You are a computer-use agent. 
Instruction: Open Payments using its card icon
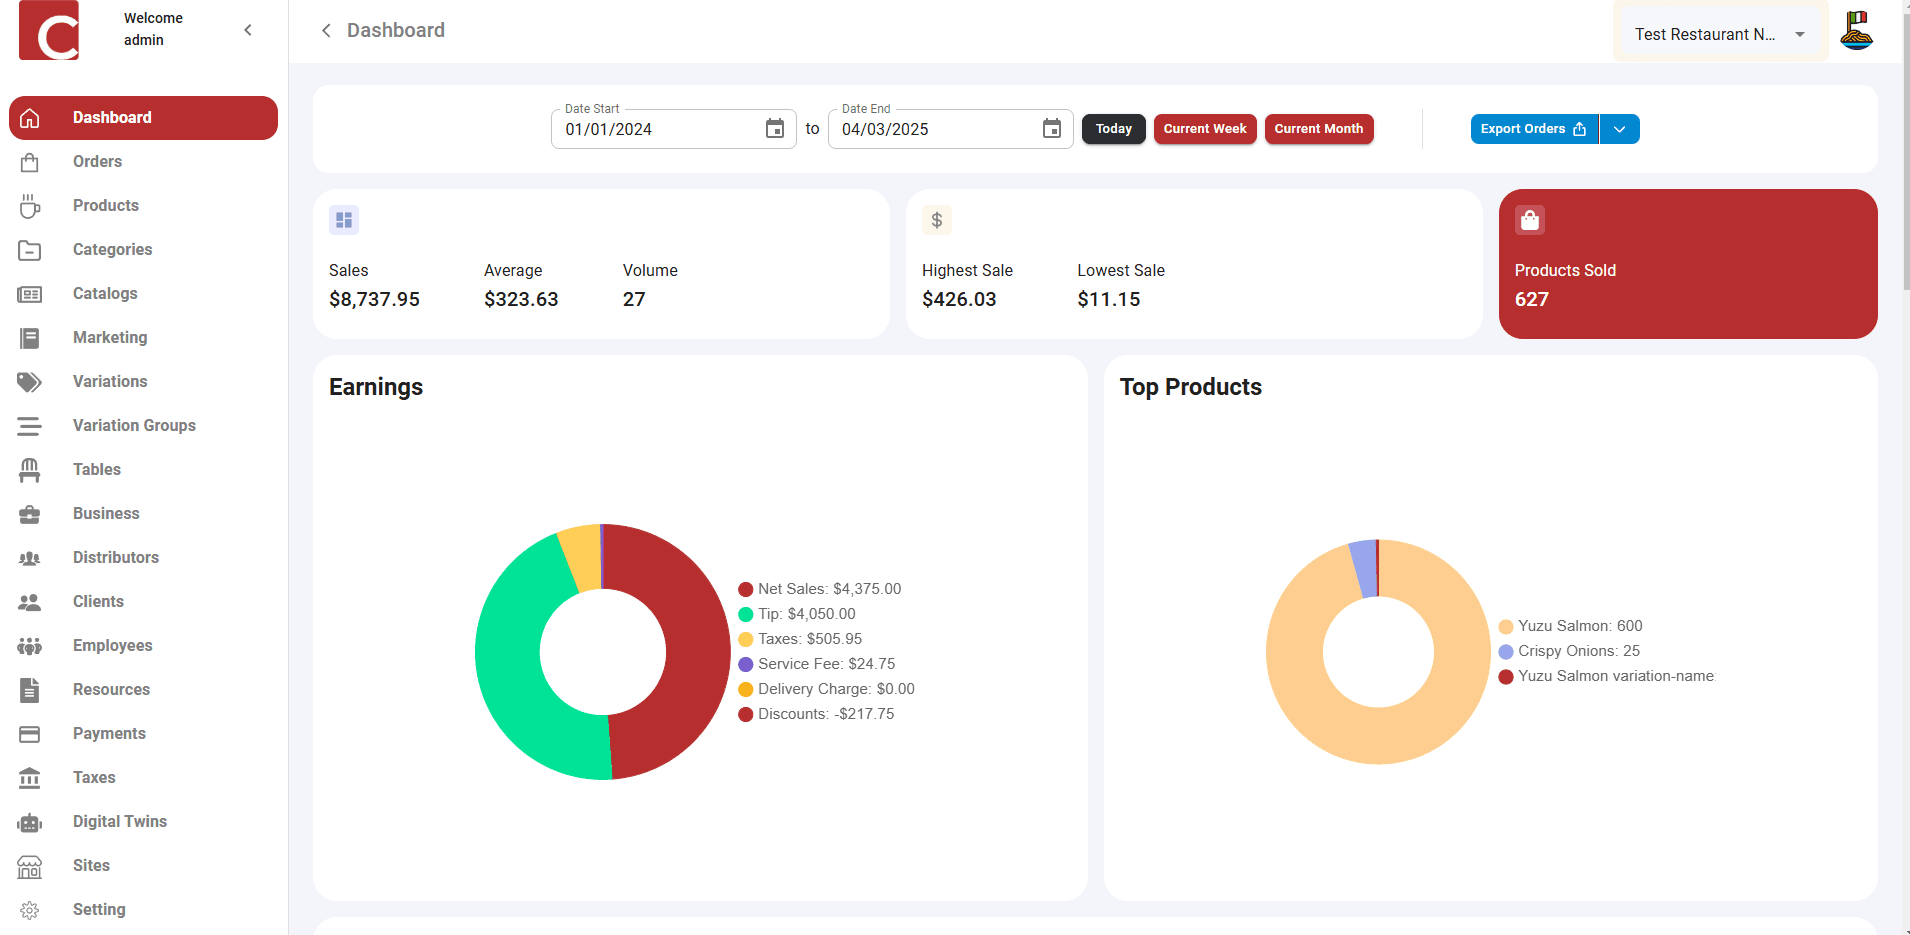point(30,733)
